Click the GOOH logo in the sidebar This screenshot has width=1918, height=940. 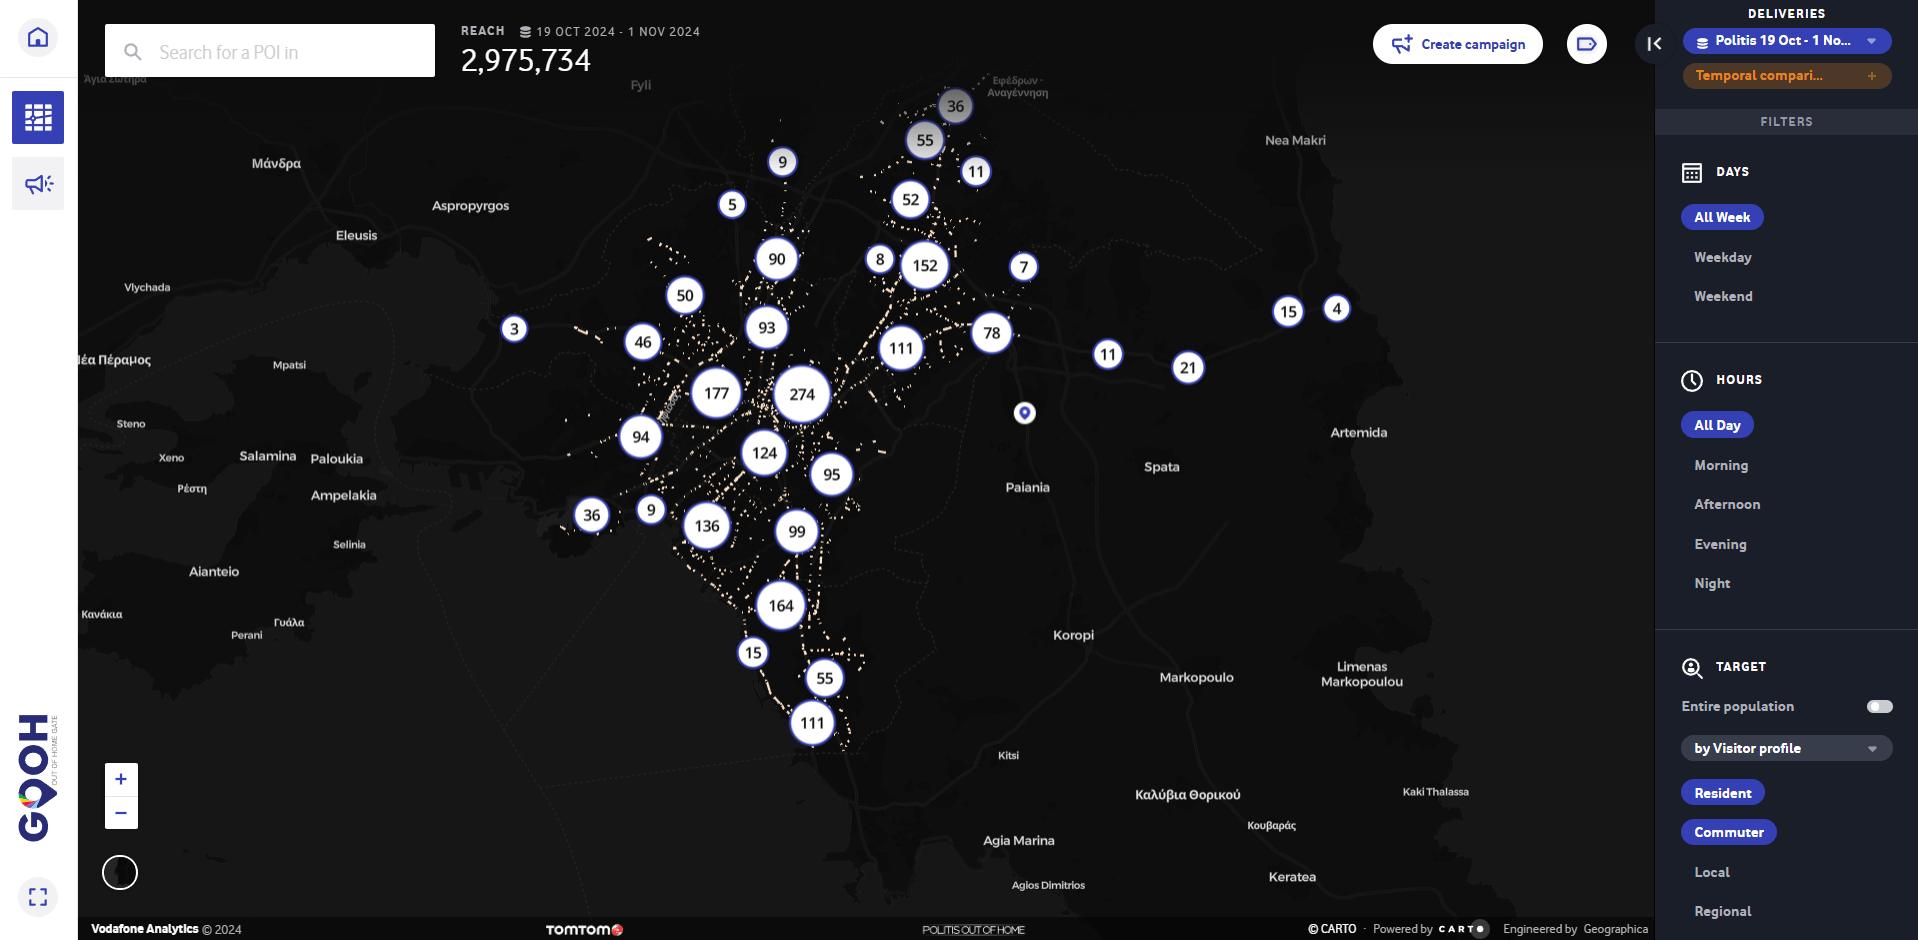click(x=38, y=777)
